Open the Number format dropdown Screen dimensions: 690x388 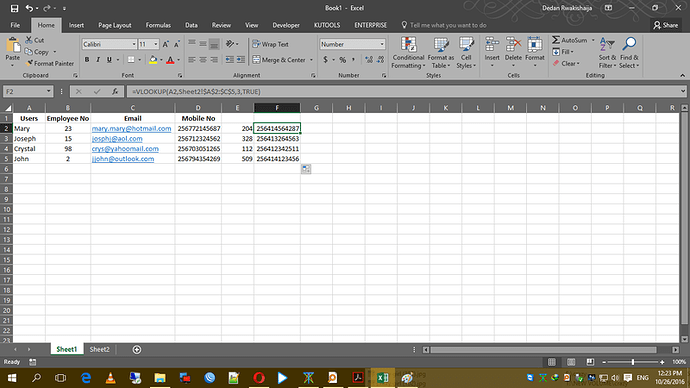[x=382, y=44]
